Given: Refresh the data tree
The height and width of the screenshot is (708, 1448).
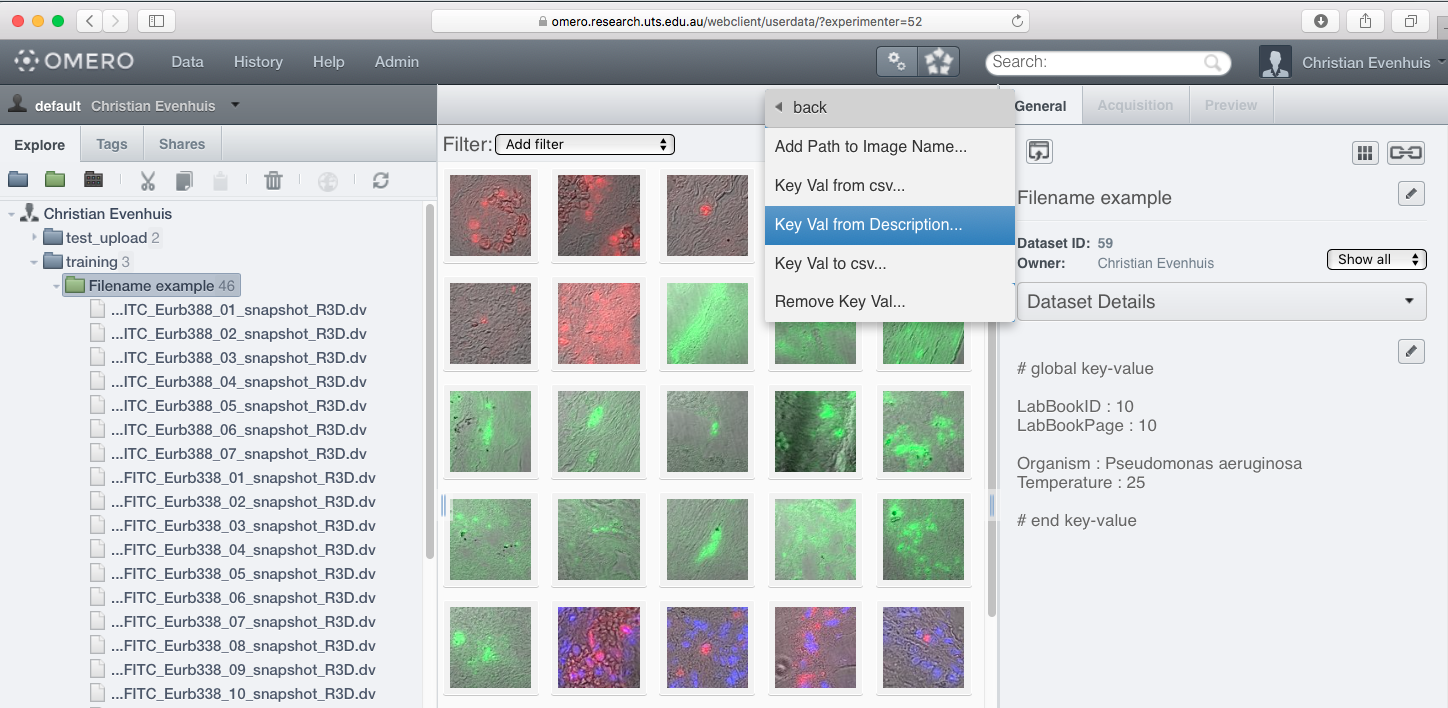Looking at the screenshot, I should click(380, 181).
